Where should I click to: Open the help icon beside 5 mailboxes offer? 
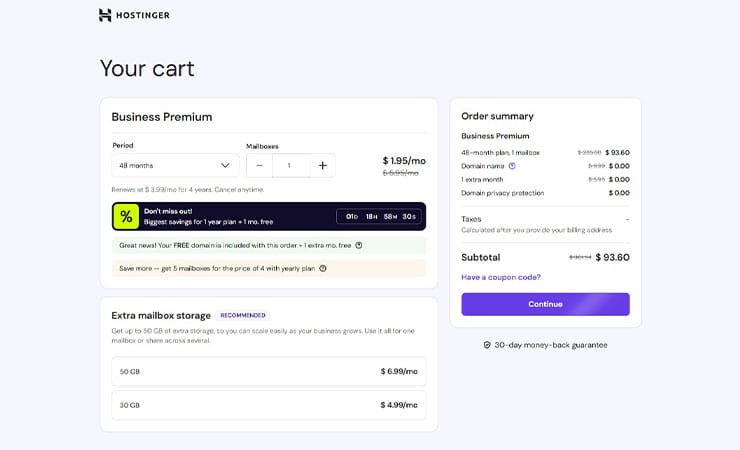pos(323,268)
